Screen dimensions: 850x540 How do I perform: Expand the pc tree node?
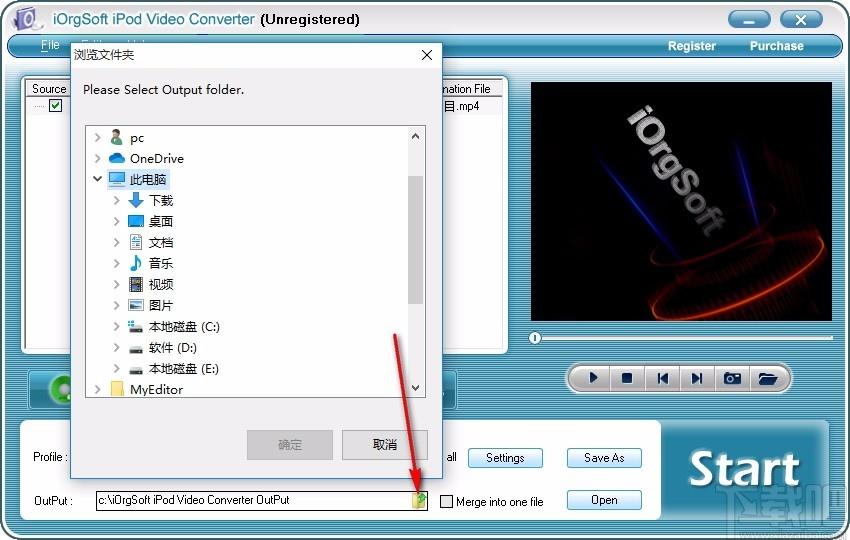tap(98, 137)
